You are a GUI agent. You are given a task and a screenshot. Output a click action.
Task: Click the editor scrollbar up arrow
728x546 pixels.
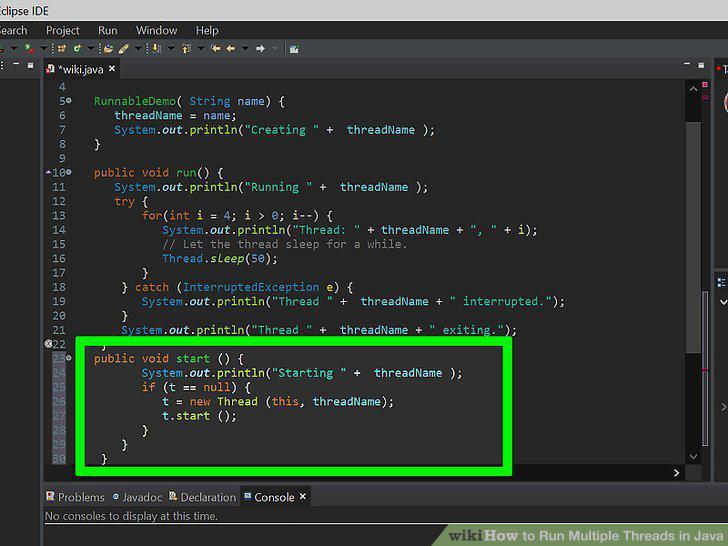[x=693, y=88]
